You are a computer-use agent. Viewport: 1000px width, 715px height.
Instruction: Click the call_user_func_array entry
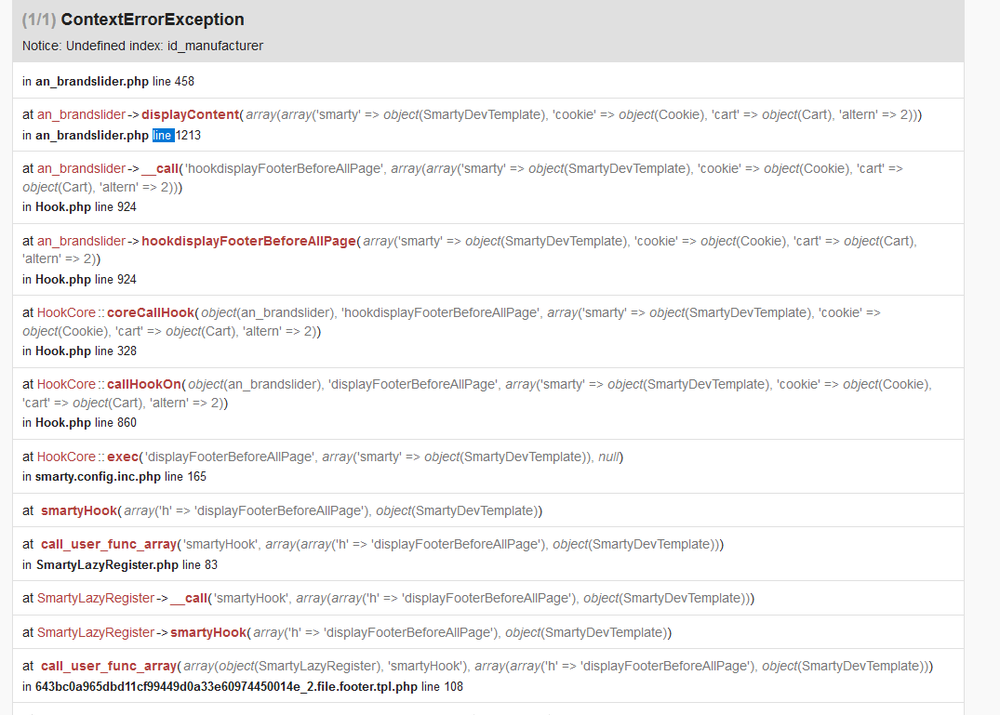coord(105,544)
